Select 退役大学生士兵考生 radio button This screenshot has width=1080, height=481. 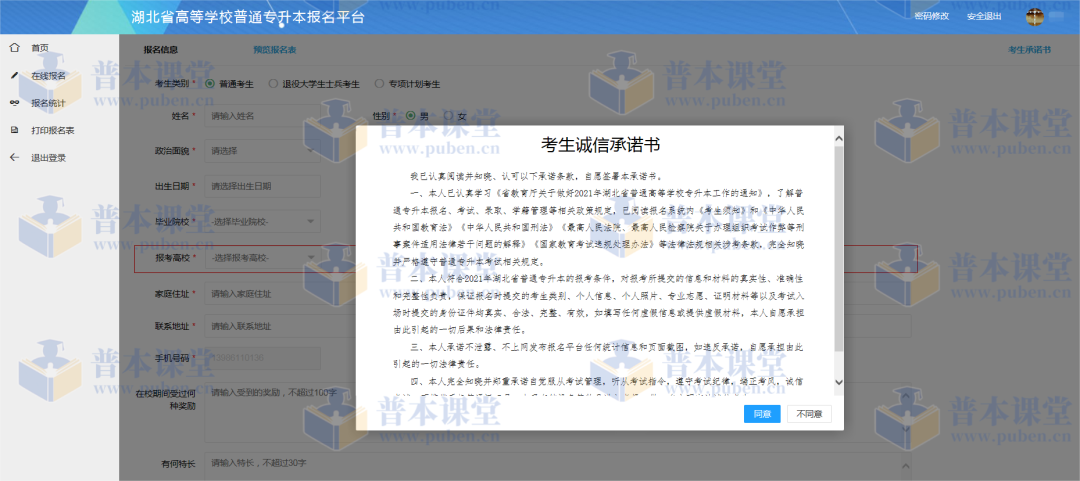(273, 83)
